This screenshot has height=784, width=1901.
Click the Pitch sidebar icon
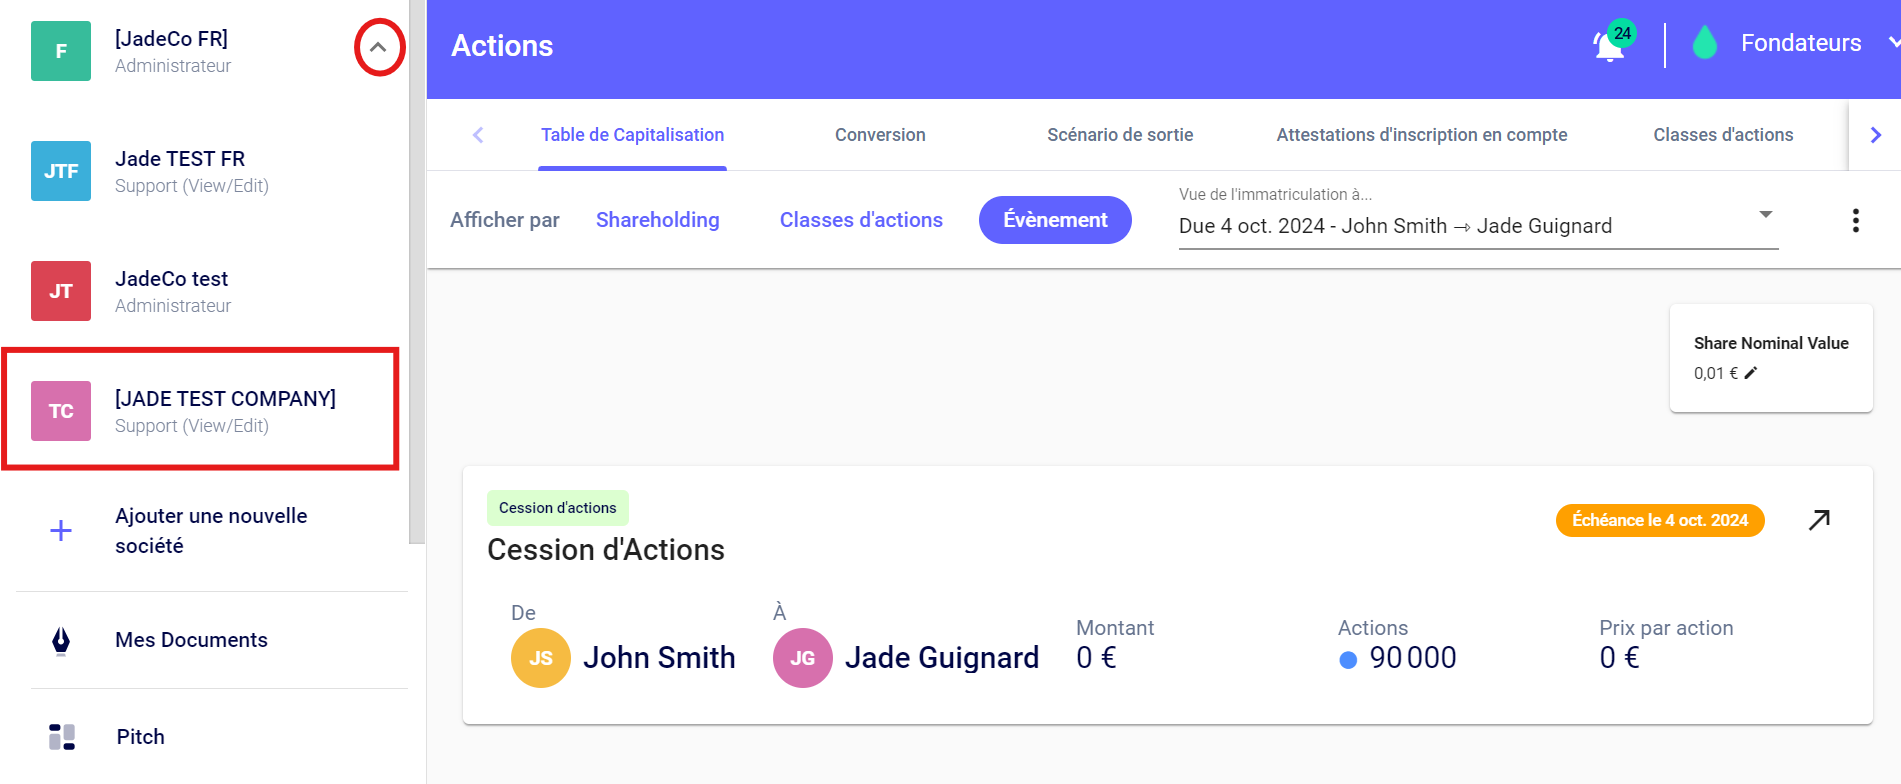point(61,737)
